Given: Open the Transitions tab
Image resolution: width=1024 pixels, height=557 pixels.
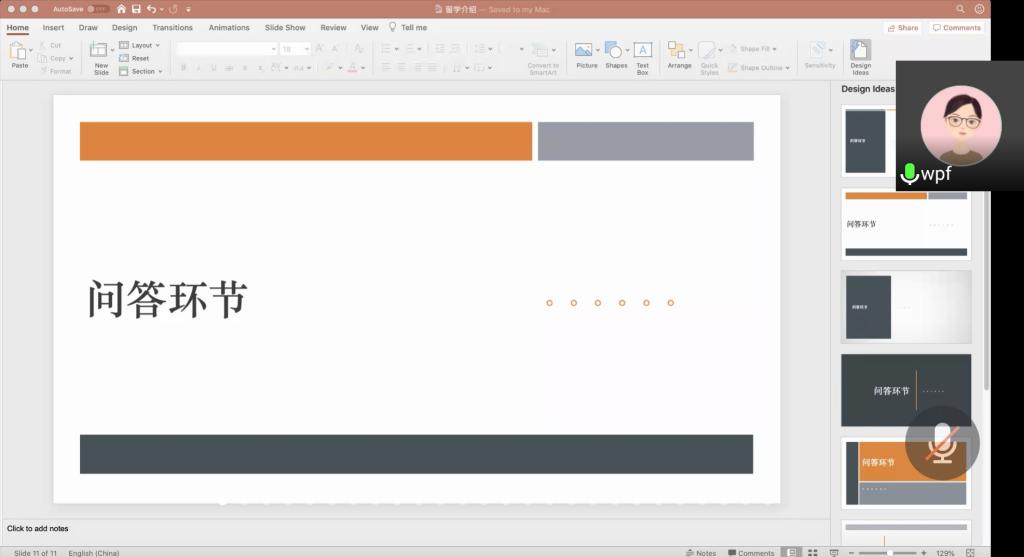Looking at the screenshot, I should 172,28.
